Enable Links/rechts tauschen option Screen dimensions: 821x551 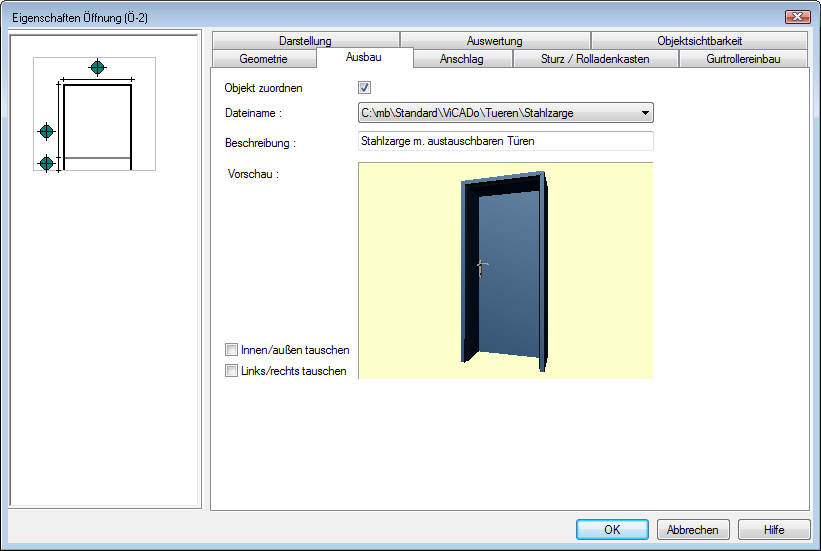[231, 370]
